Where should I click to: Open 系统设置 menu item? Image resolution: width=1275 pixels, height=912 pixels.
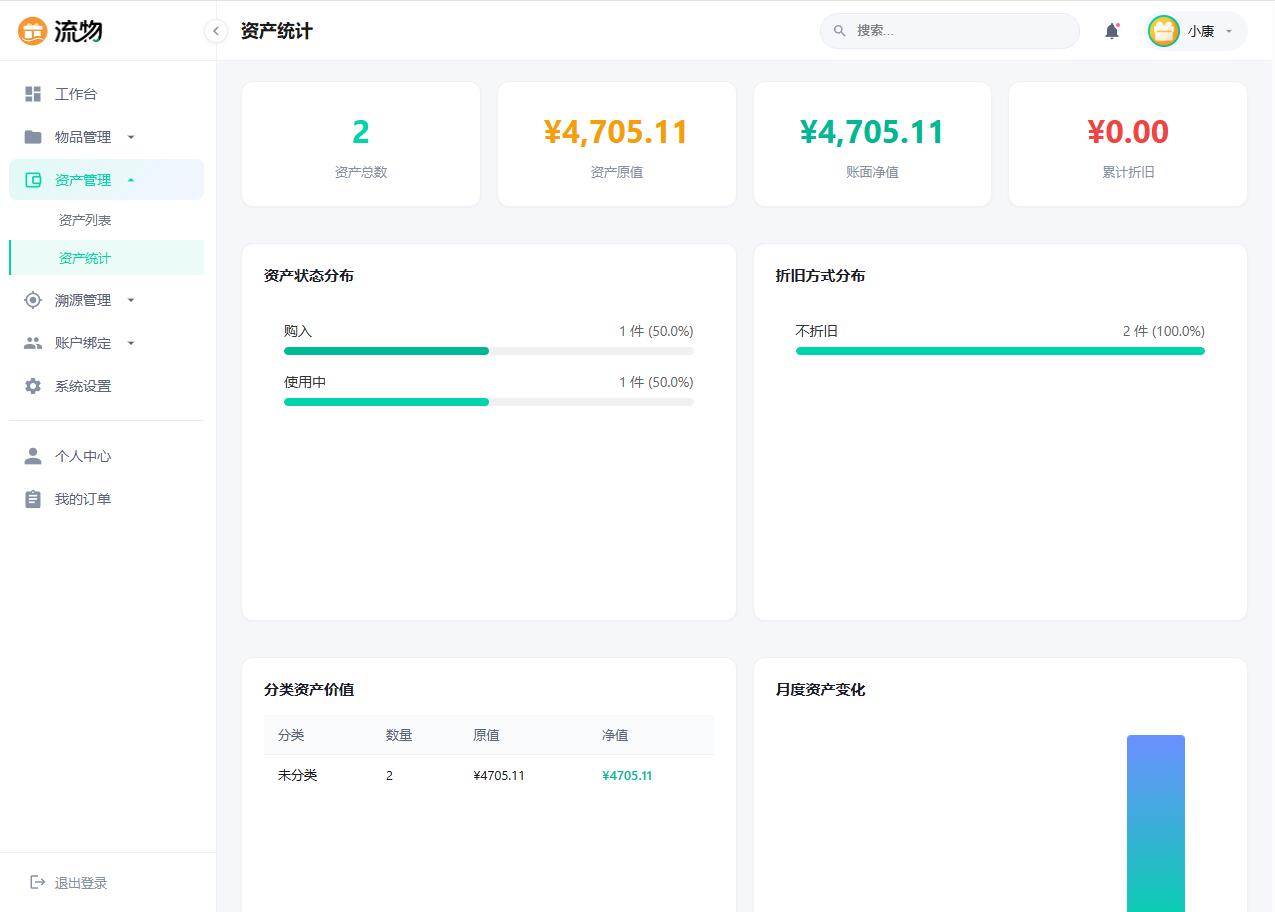[106, 386]
